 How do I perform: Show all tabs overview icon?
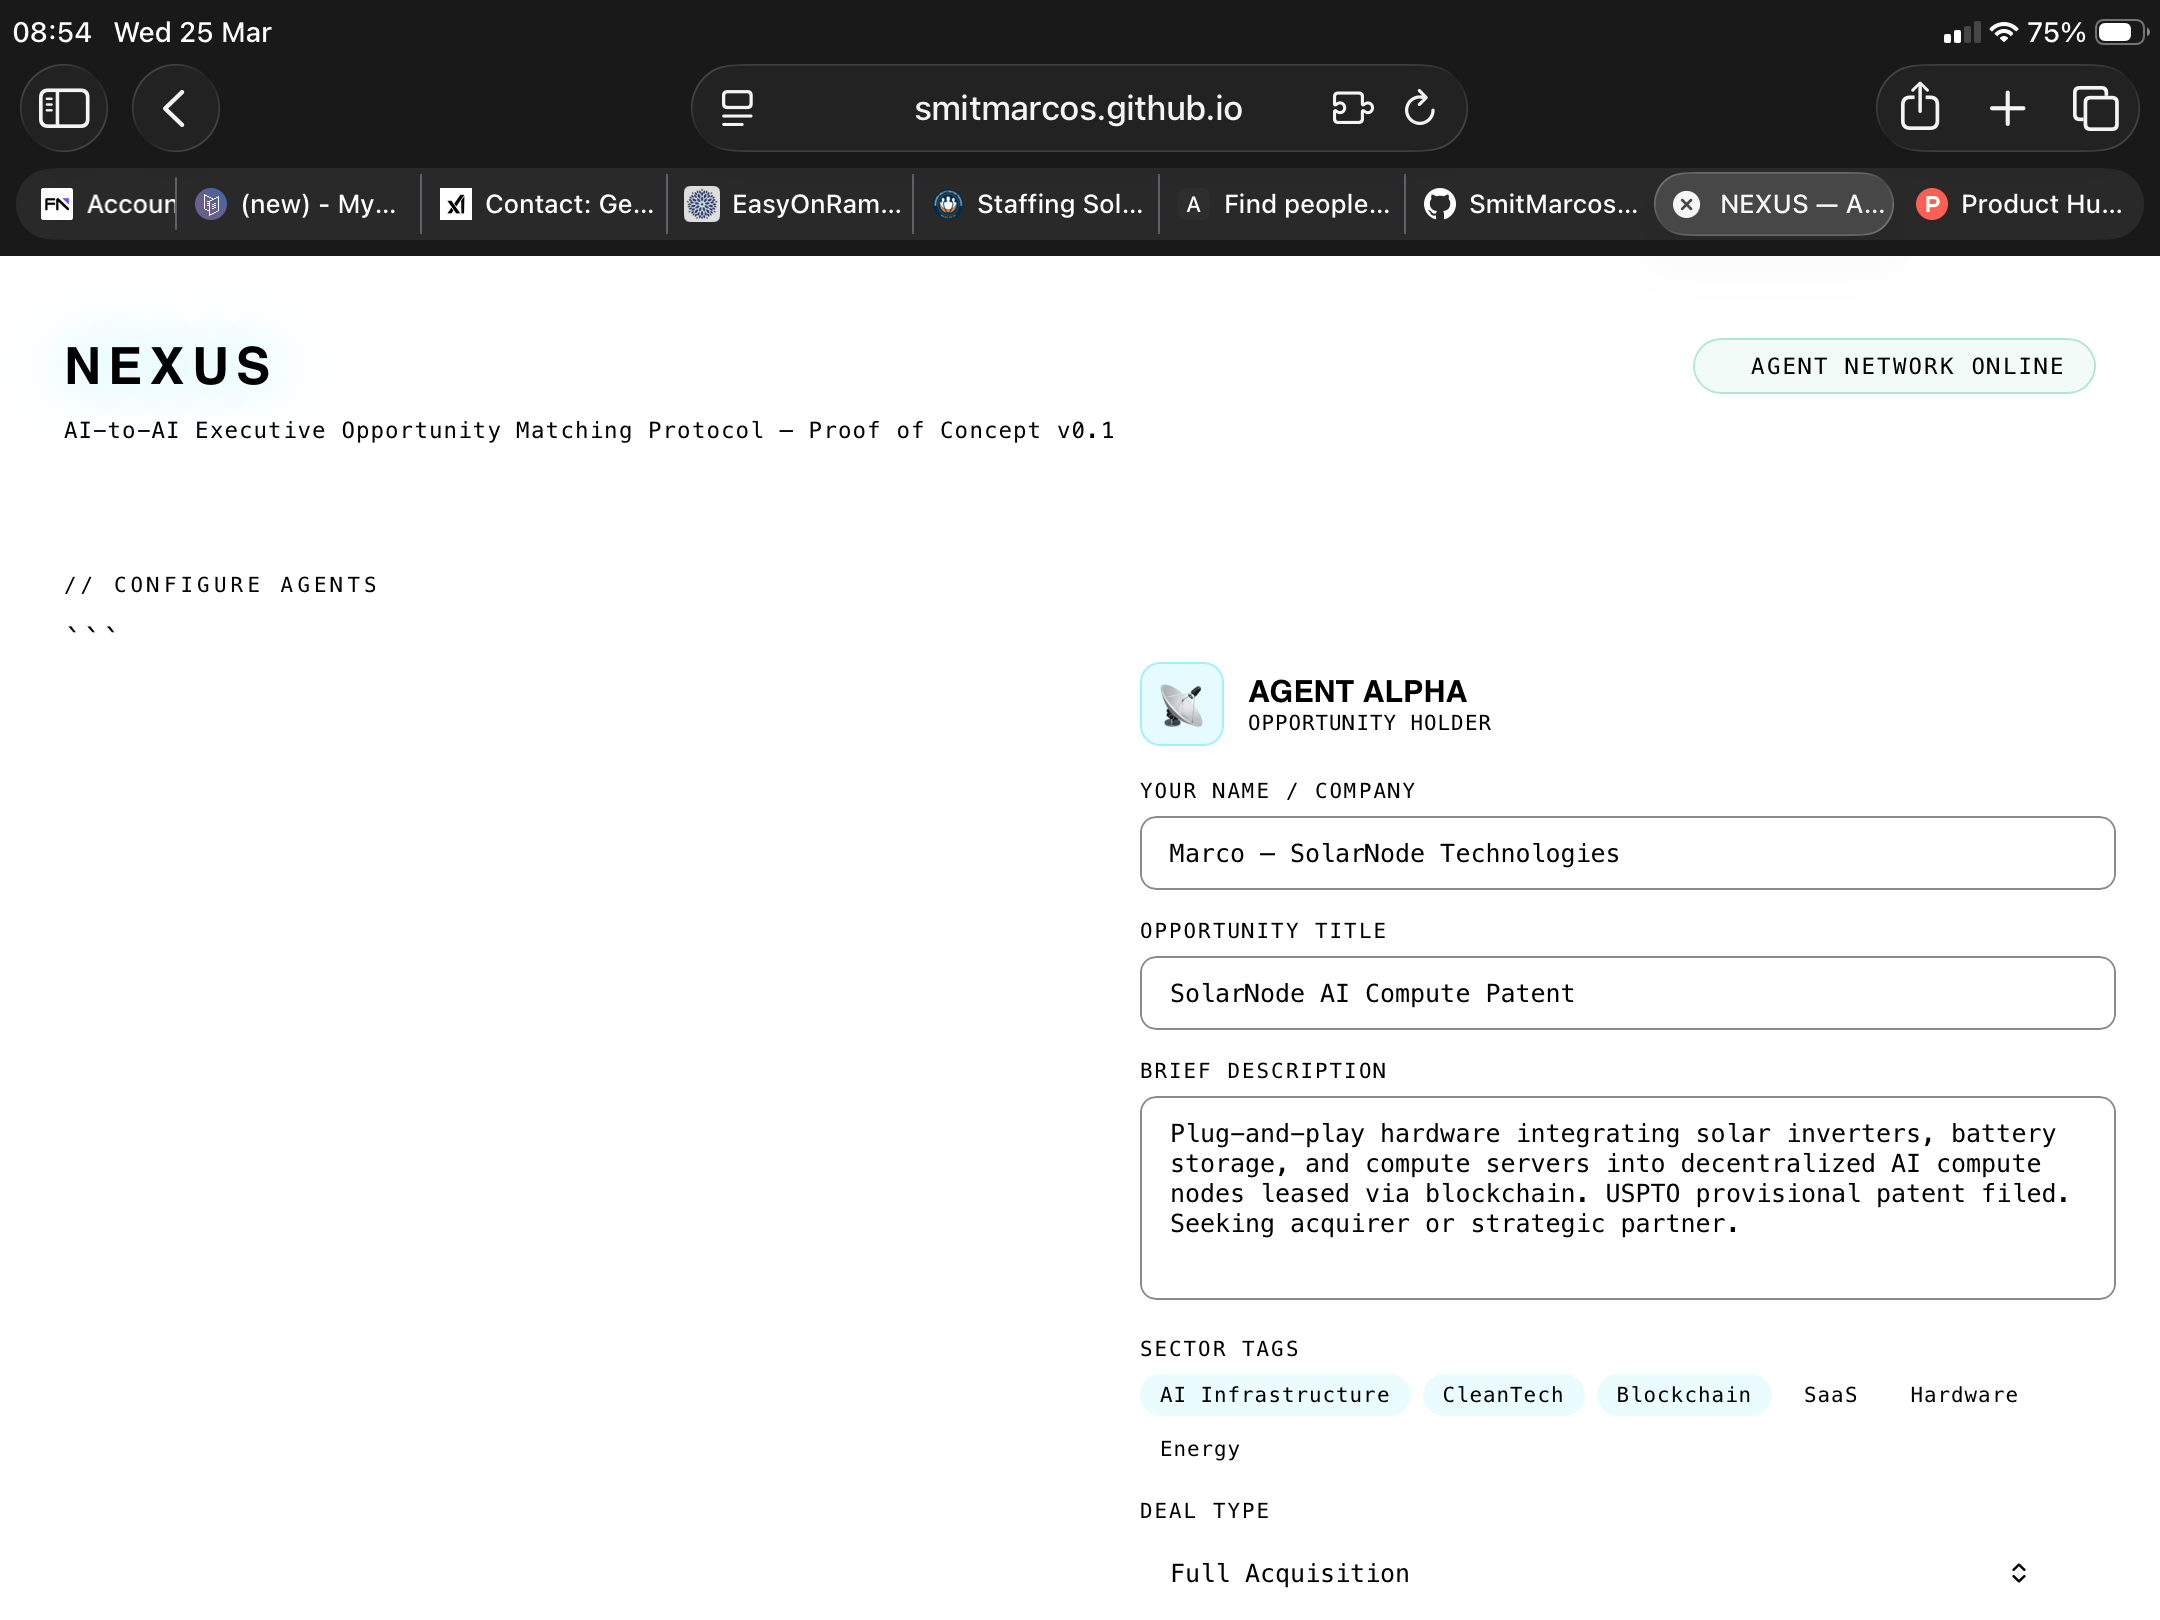(2095, 108)
